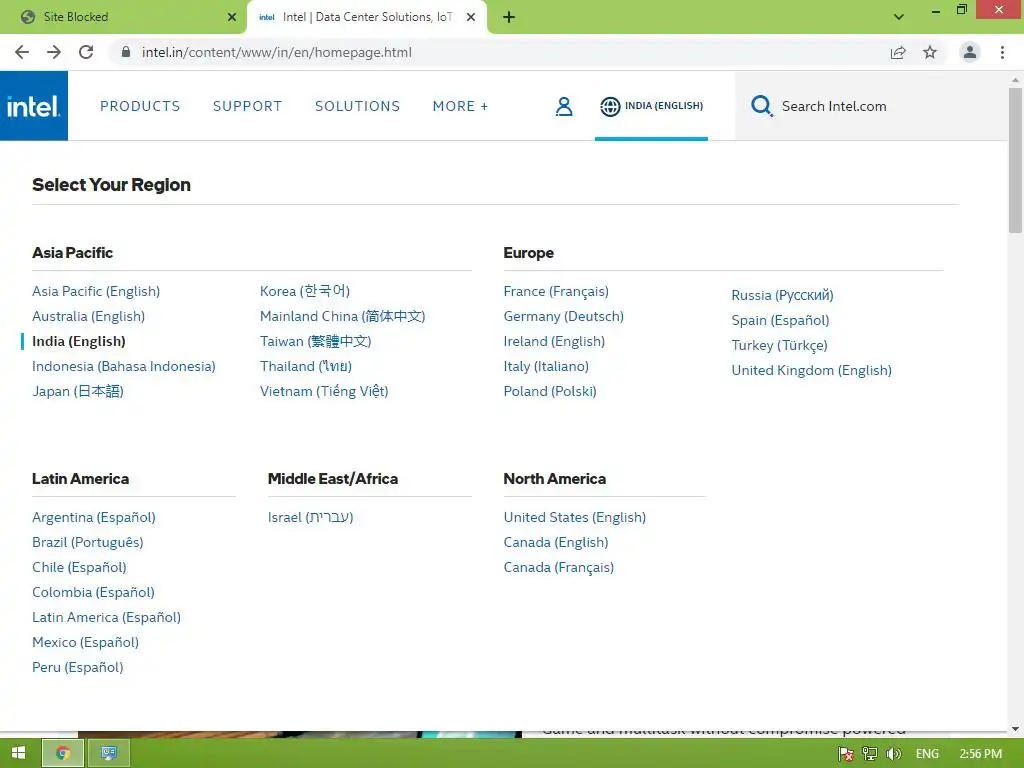The image size is (1024, 768).
Task: Select Australia (English) region
Action: click(x=88, y=316)
